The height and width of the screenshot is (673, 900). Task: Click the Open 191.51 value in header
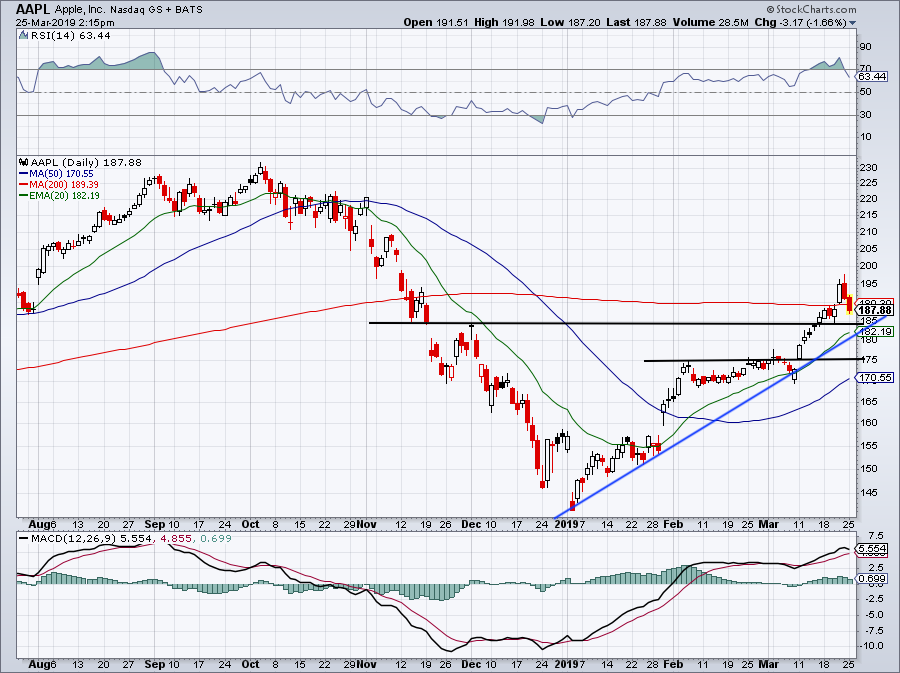tap(436, 22)
